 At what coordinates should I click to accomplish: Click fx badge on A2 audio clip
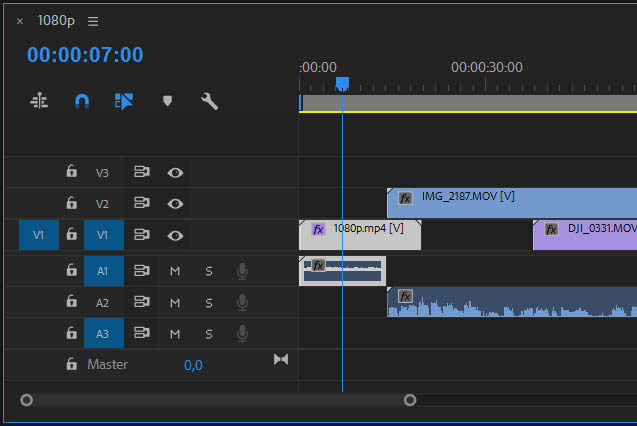[x=405, y=296]
